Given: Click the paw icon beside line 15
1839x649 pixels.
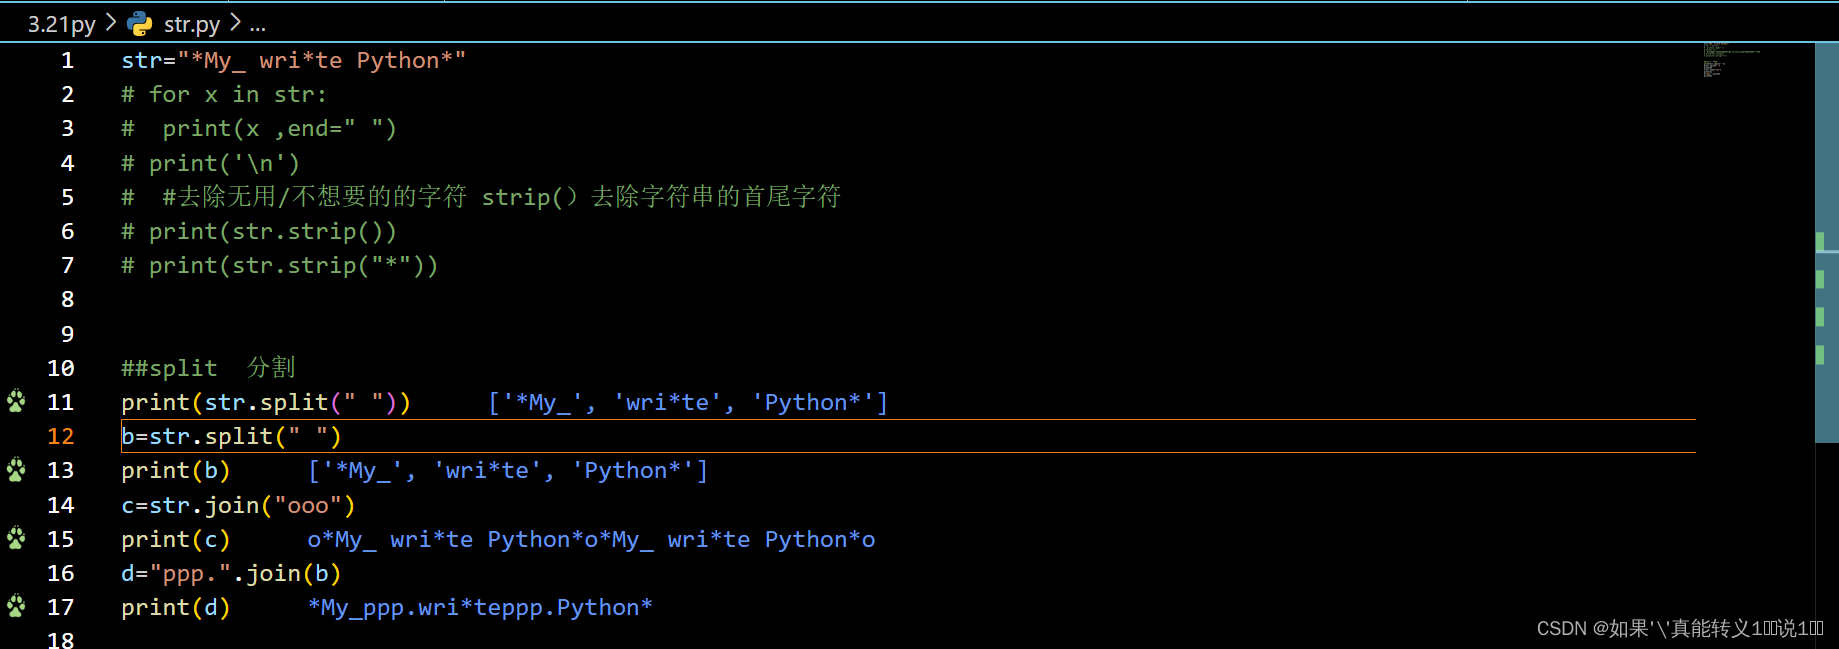Looking at the screenshot, I should (17, 538).
